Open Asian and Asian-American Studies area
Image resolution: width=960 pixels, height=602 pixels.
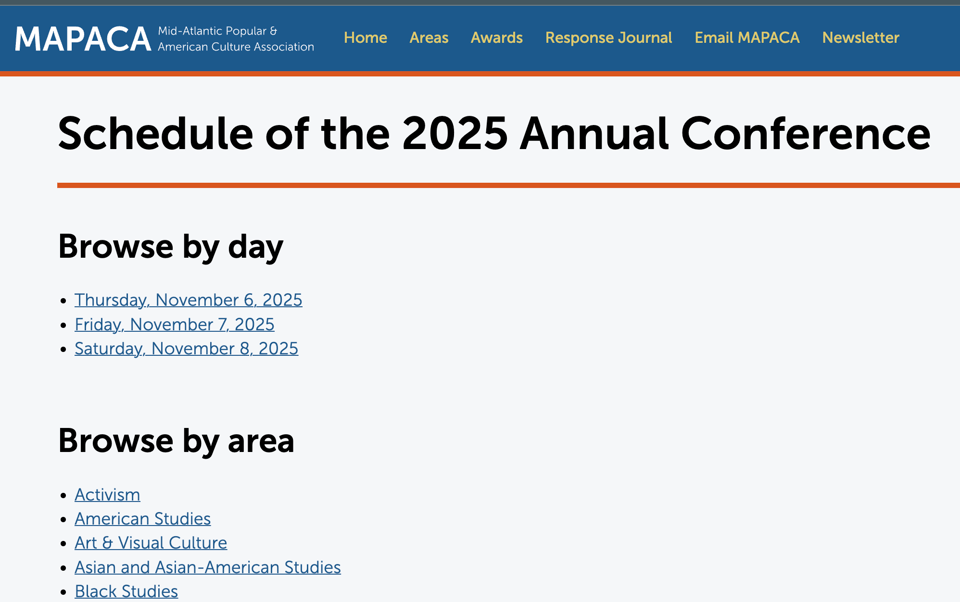207,568
